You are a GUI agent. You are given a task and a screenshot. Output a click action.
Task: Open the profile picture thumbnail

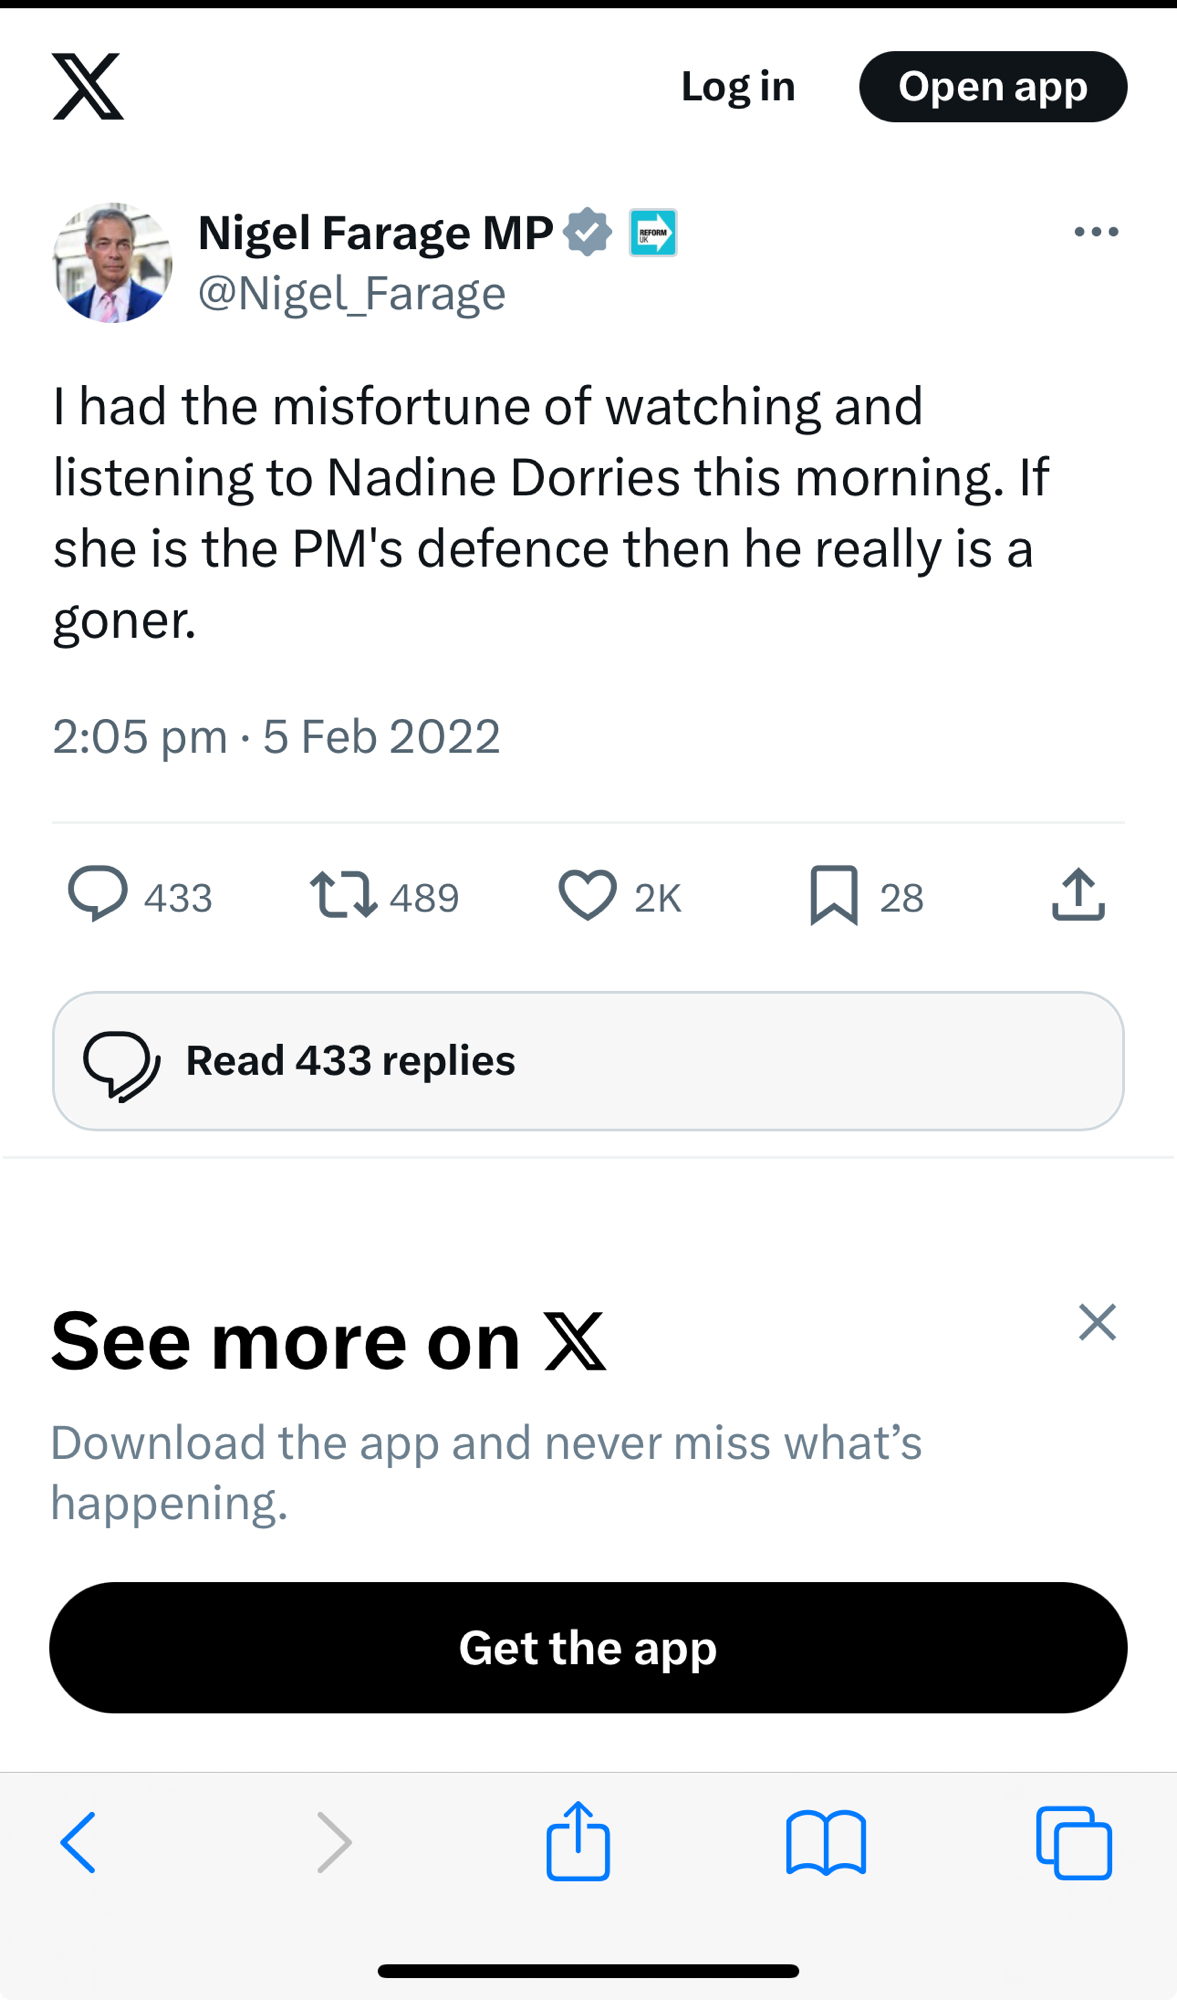coord(112,263)
